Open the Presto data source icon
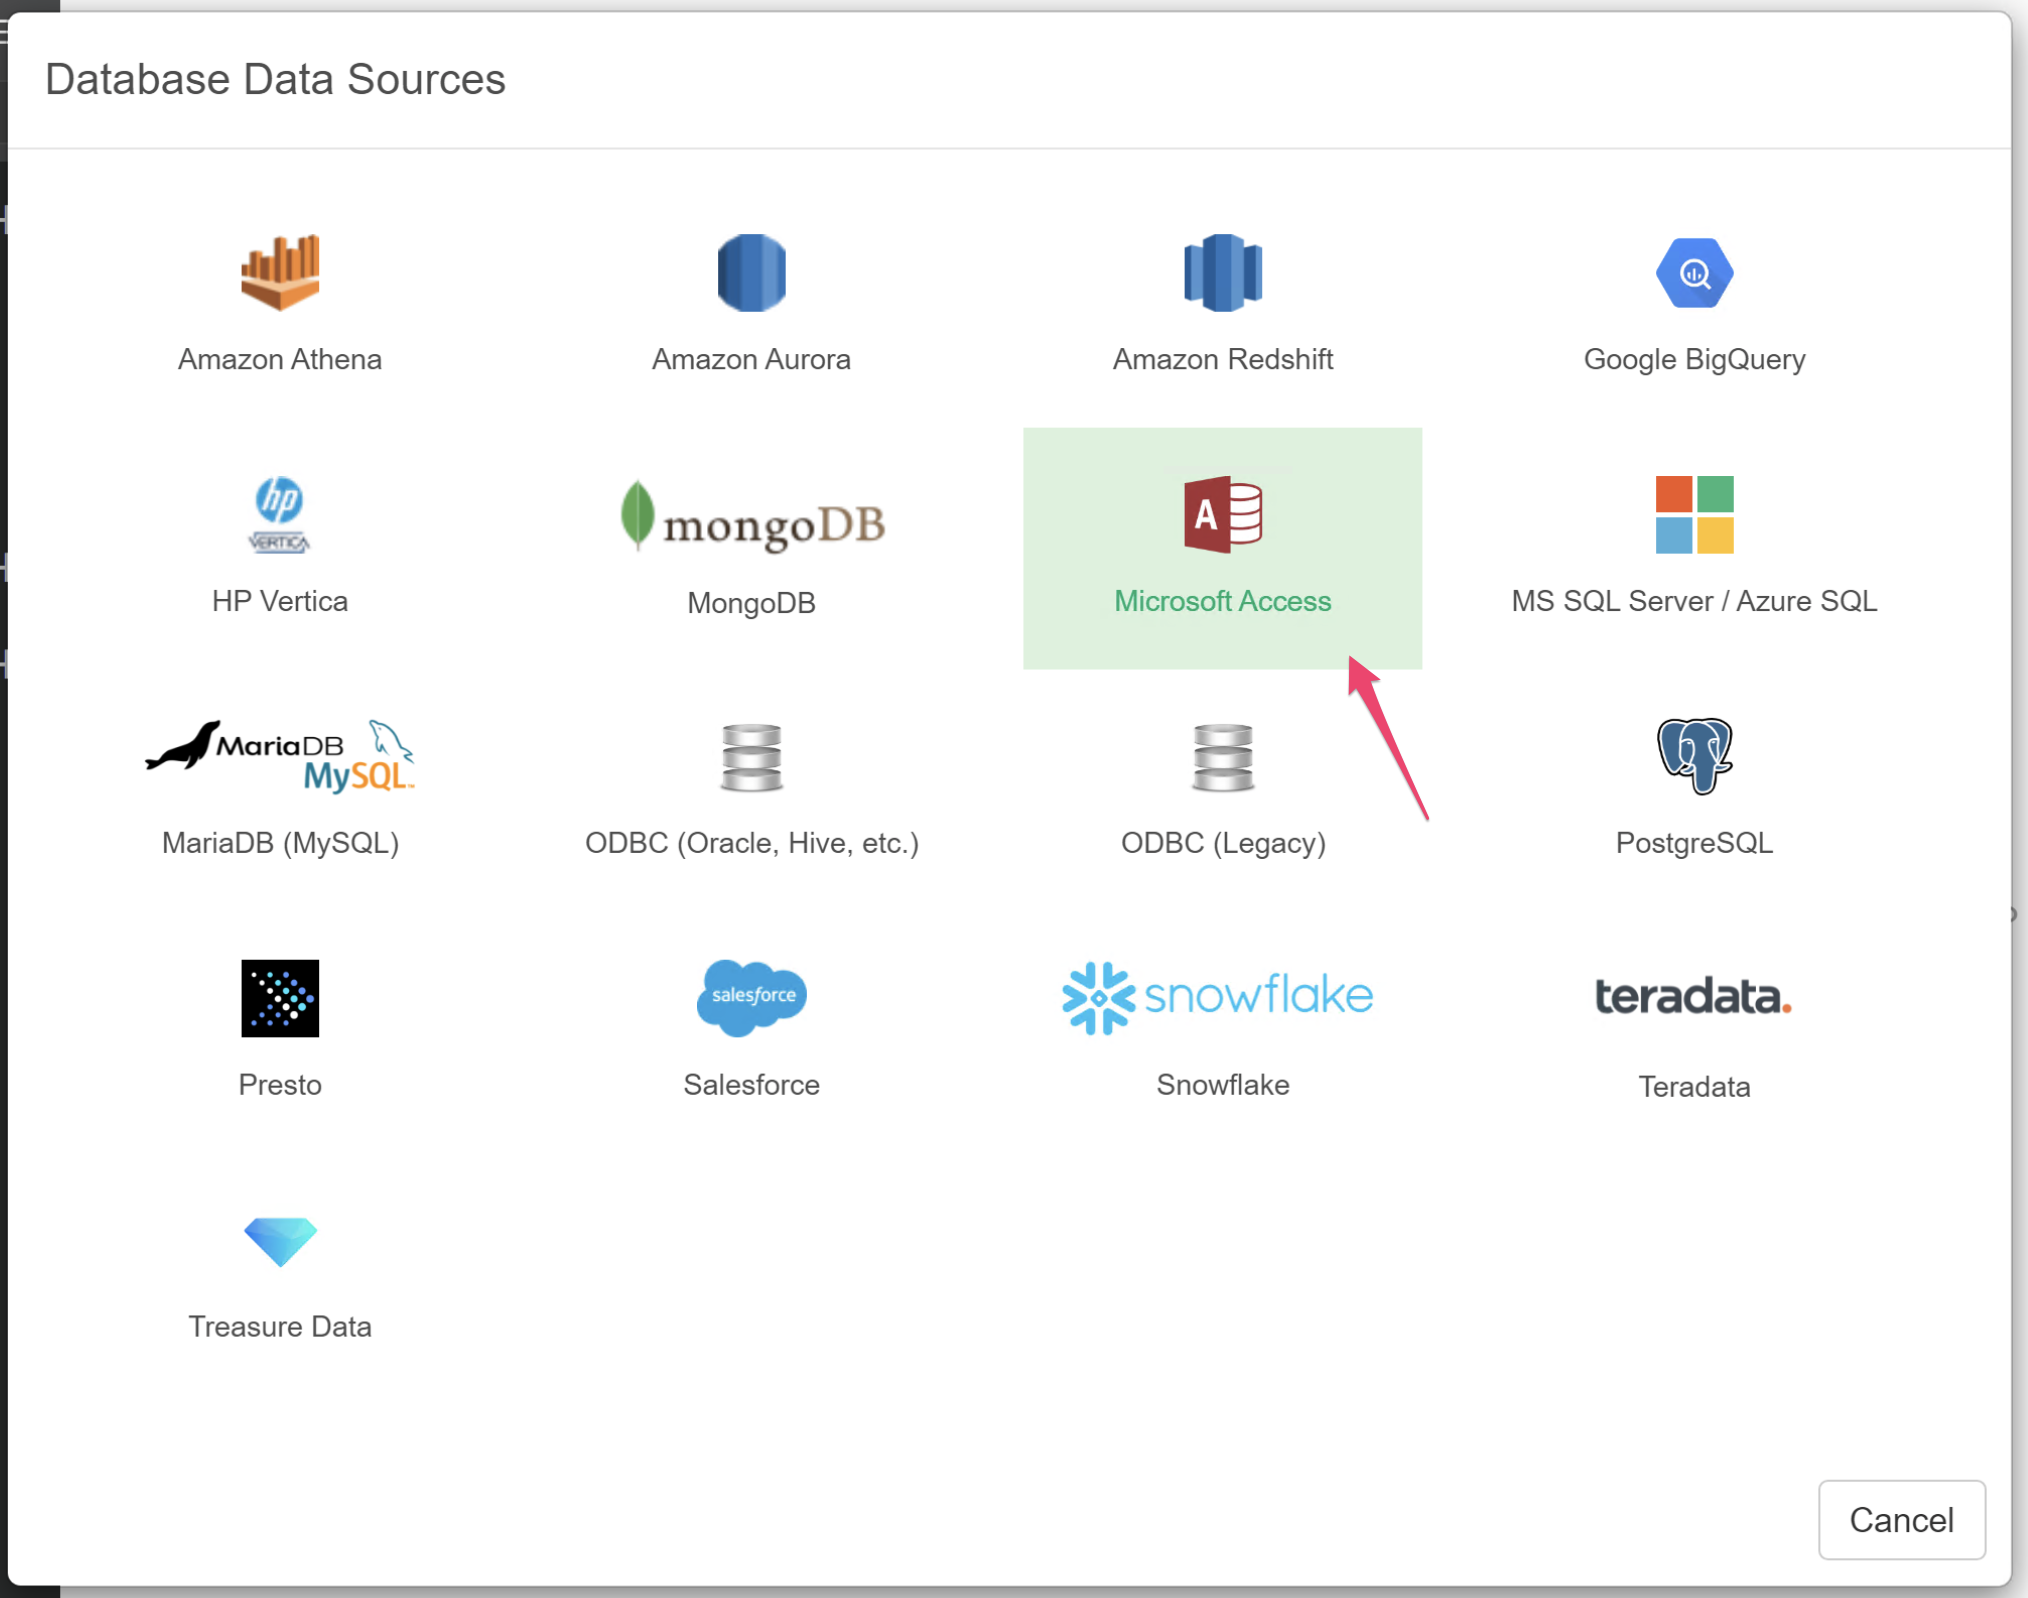 (x=280, y=998)
